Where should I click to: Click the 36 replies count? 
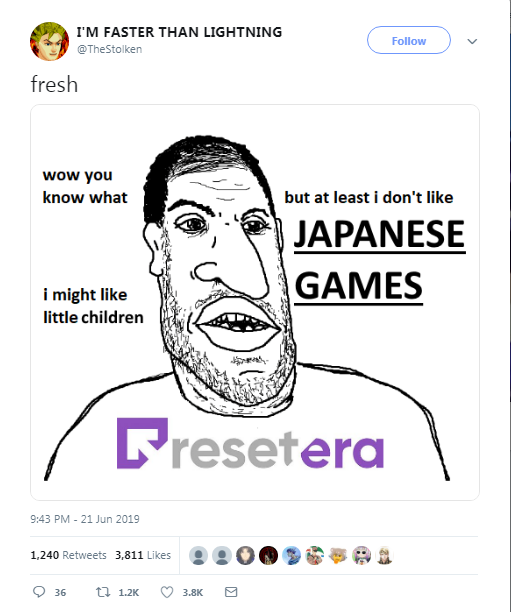pos(60,592)
